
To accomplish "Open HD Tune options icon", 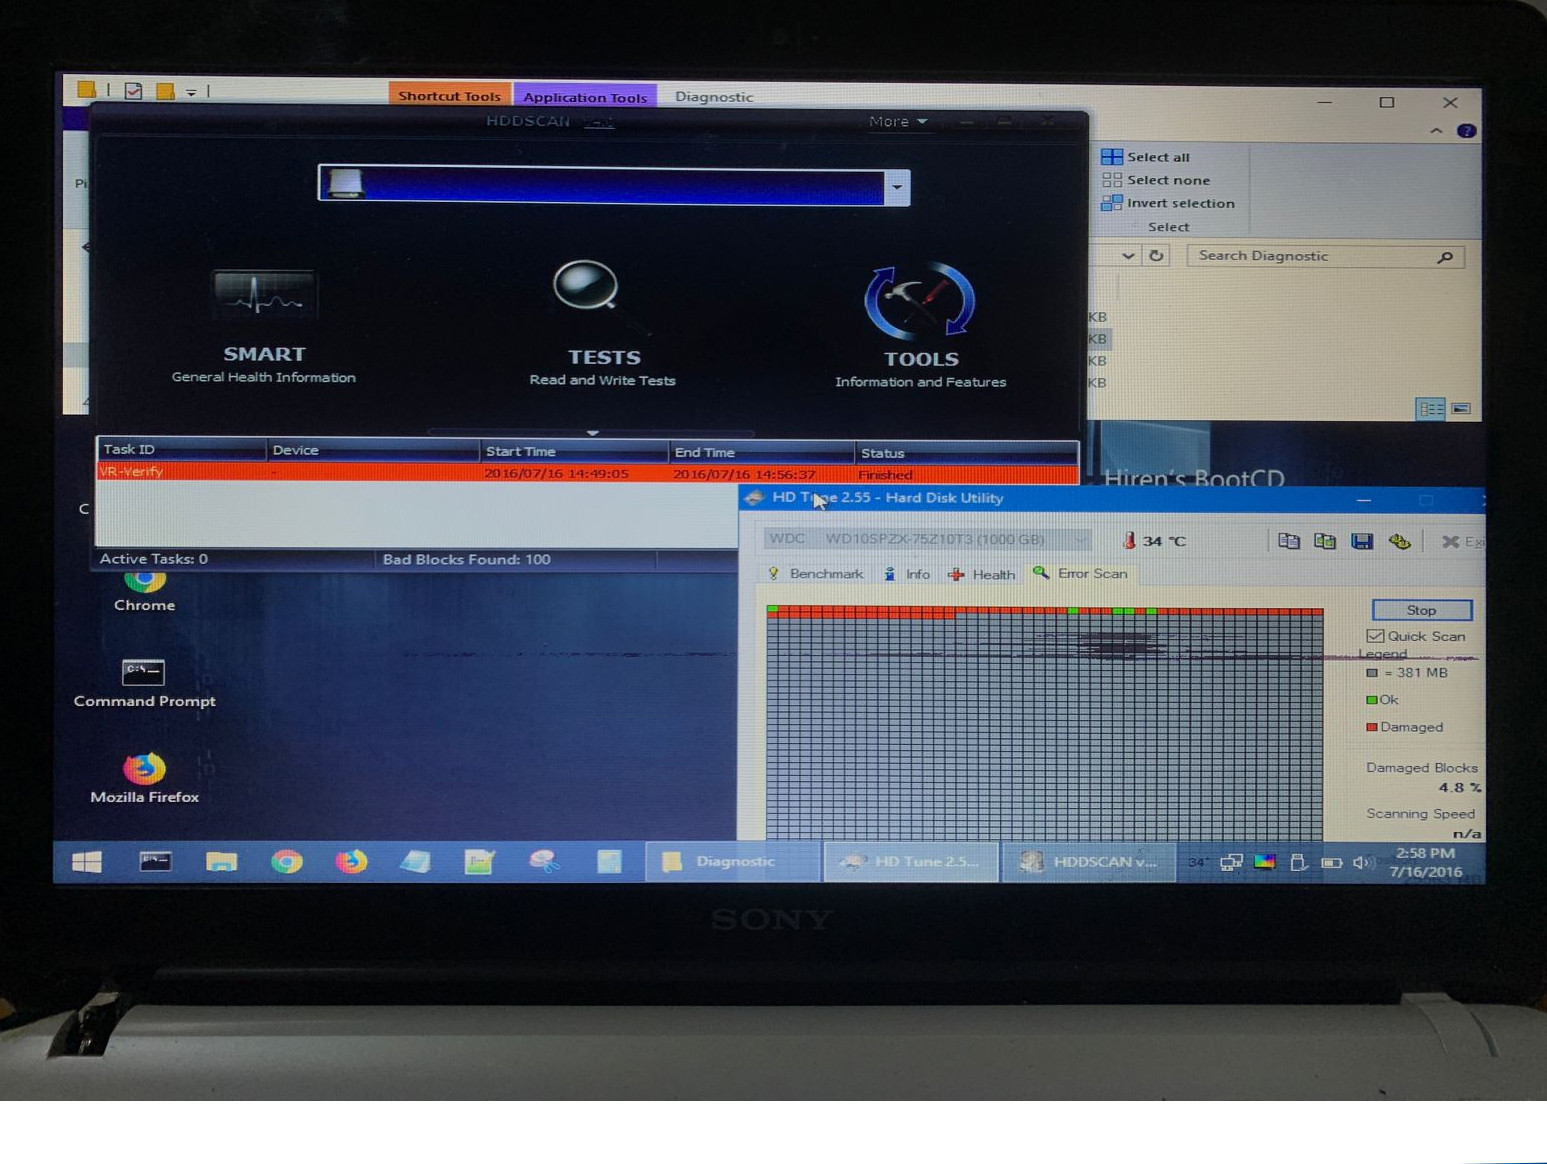I will 1400,541.
